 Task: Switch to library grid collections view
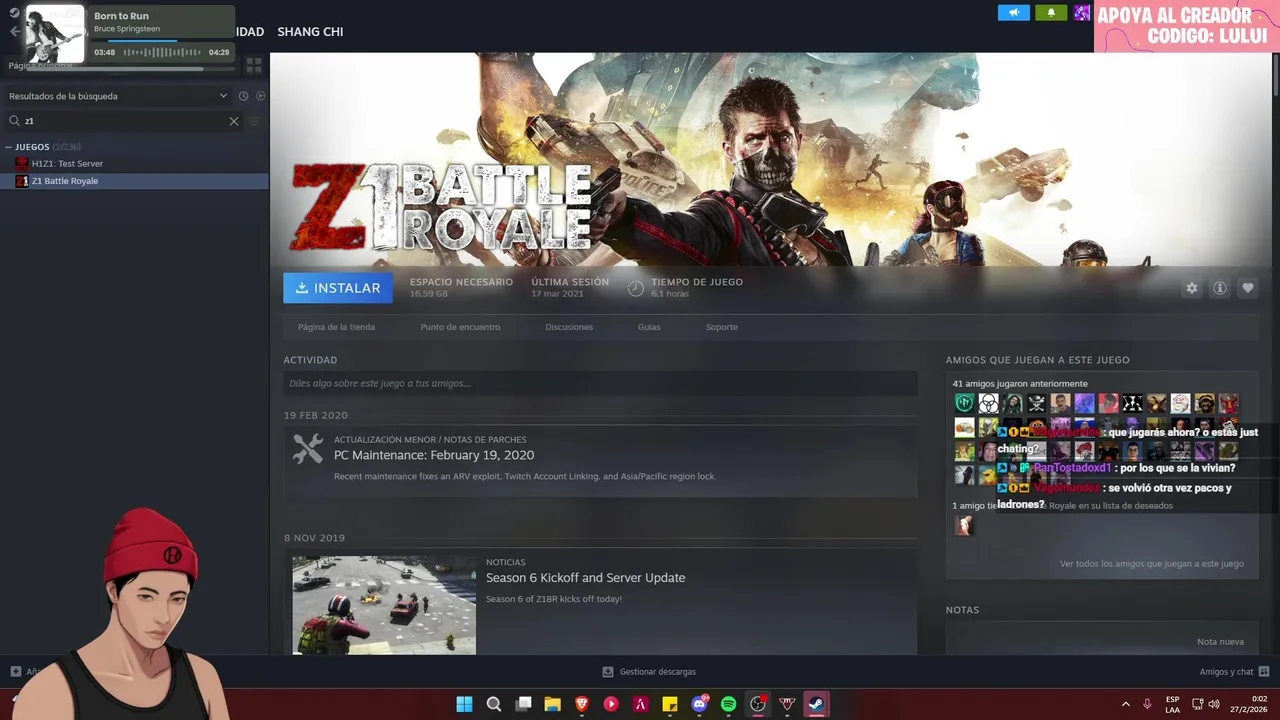254,65
